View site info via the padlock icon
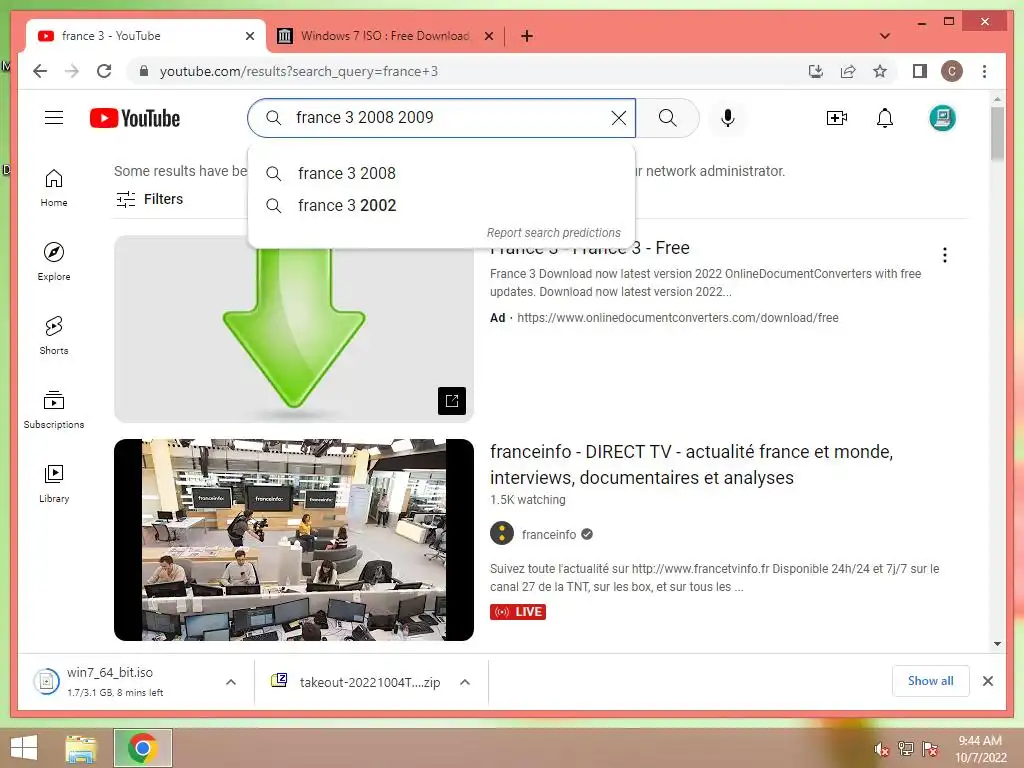This screenshot has width=1024, height=768. pyautogui.click(x=144, y=71)
